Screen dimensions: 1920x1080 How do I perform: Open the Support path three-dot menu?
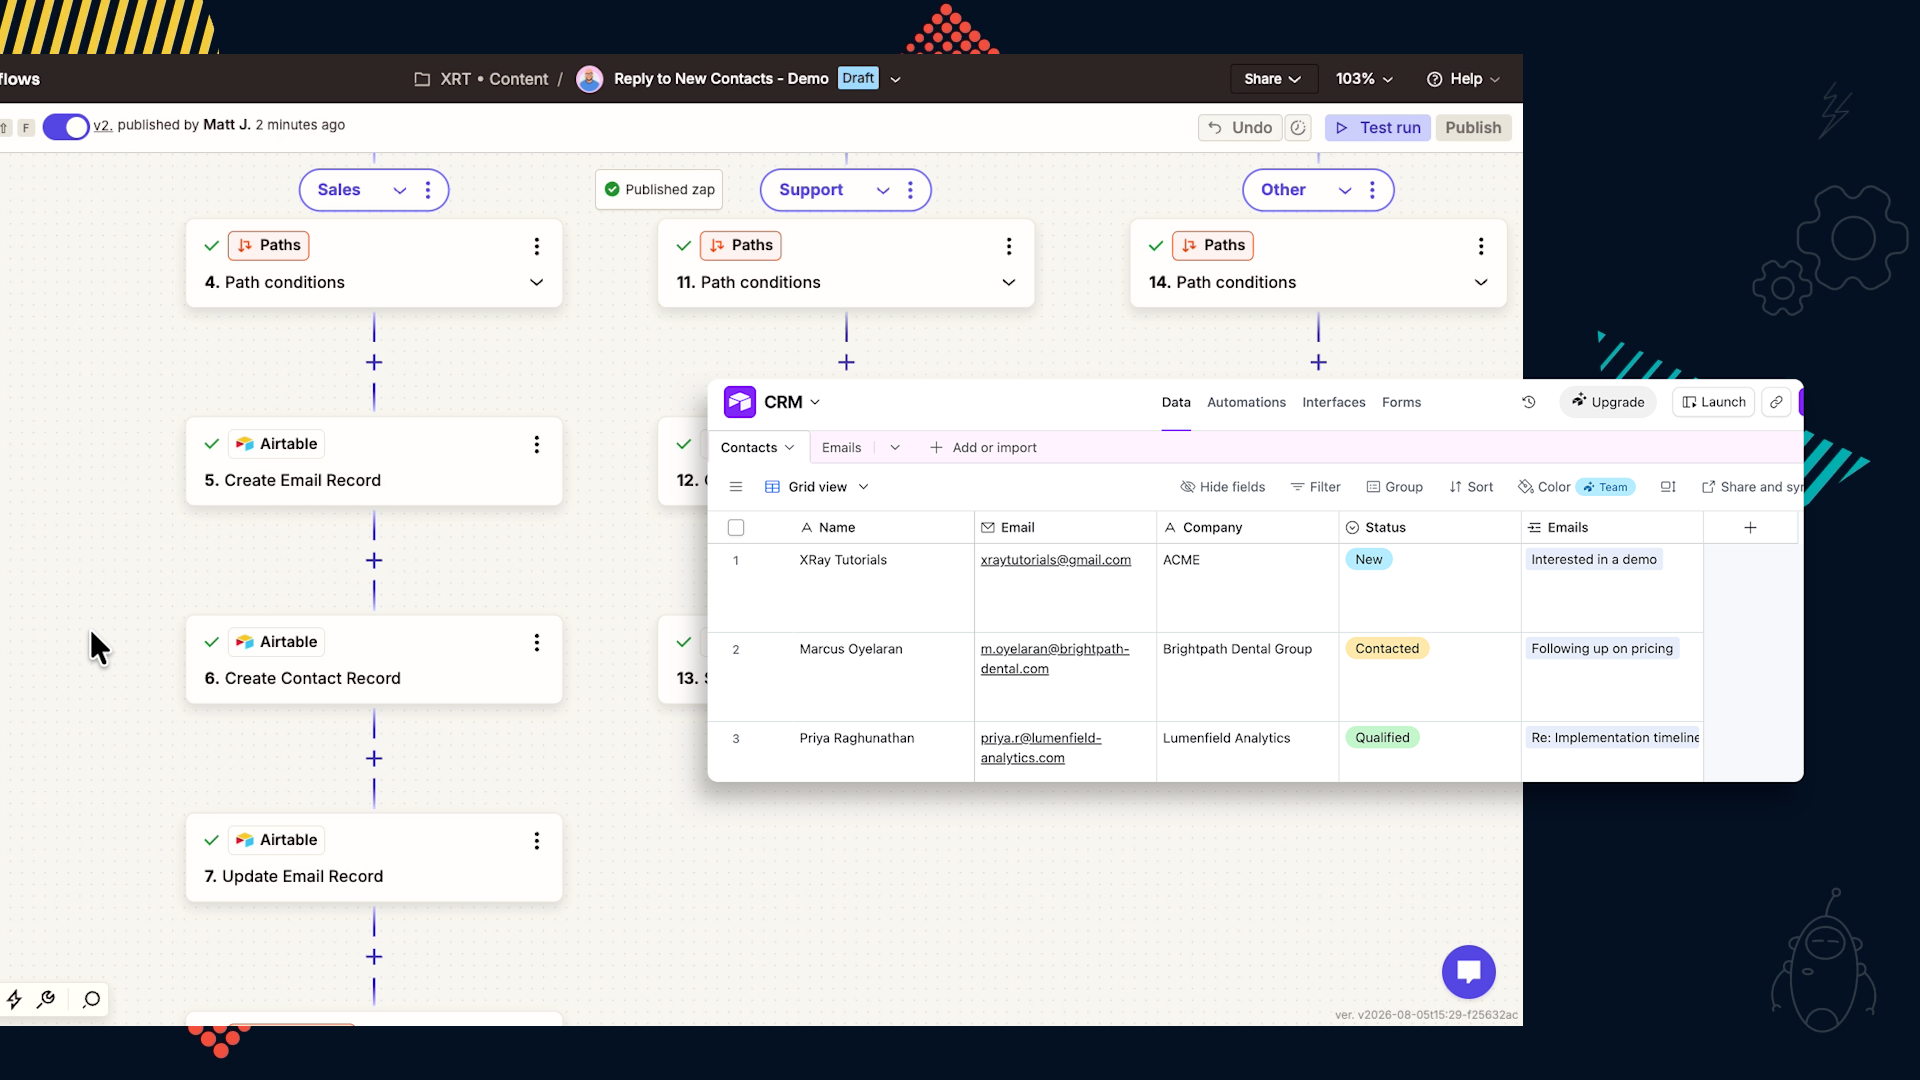point(910,190)
